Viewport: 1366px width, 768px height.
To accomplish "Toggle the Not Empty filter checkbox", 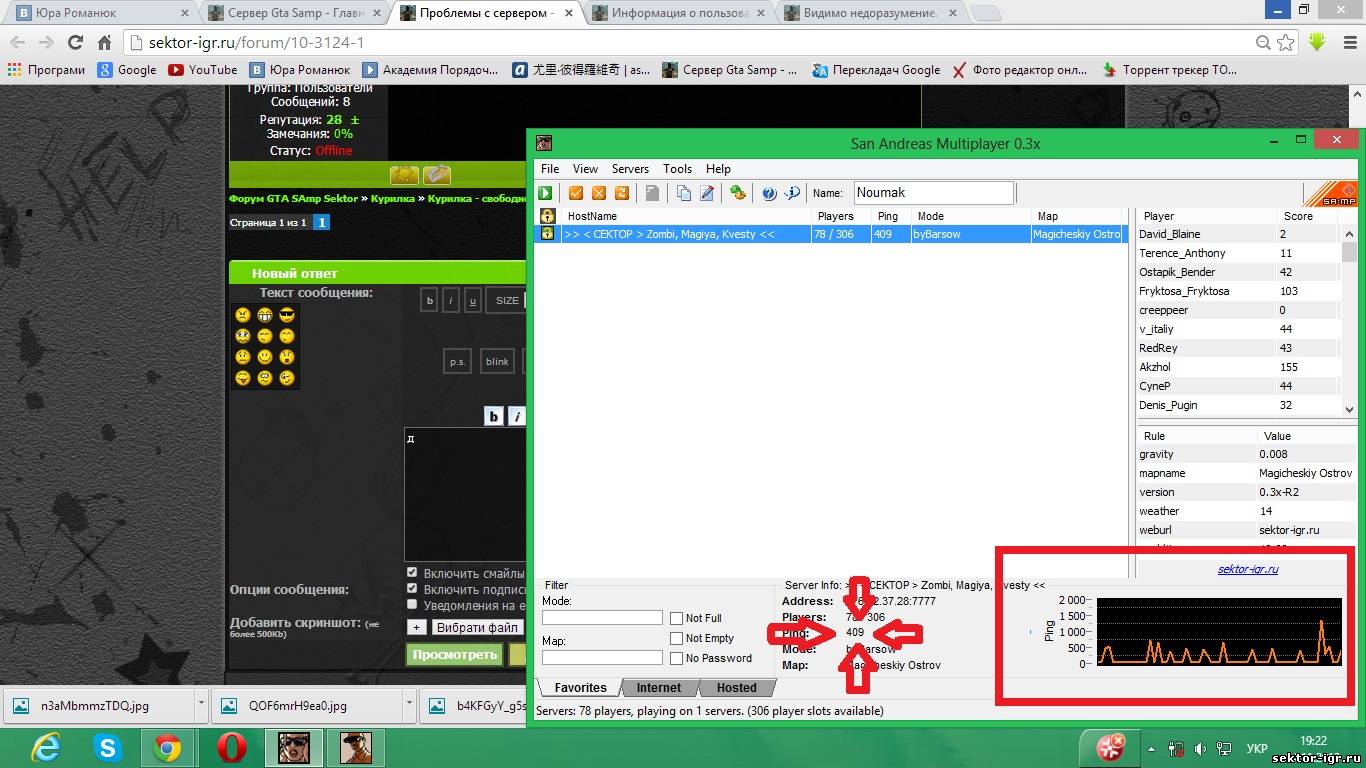I will [677, 638].
